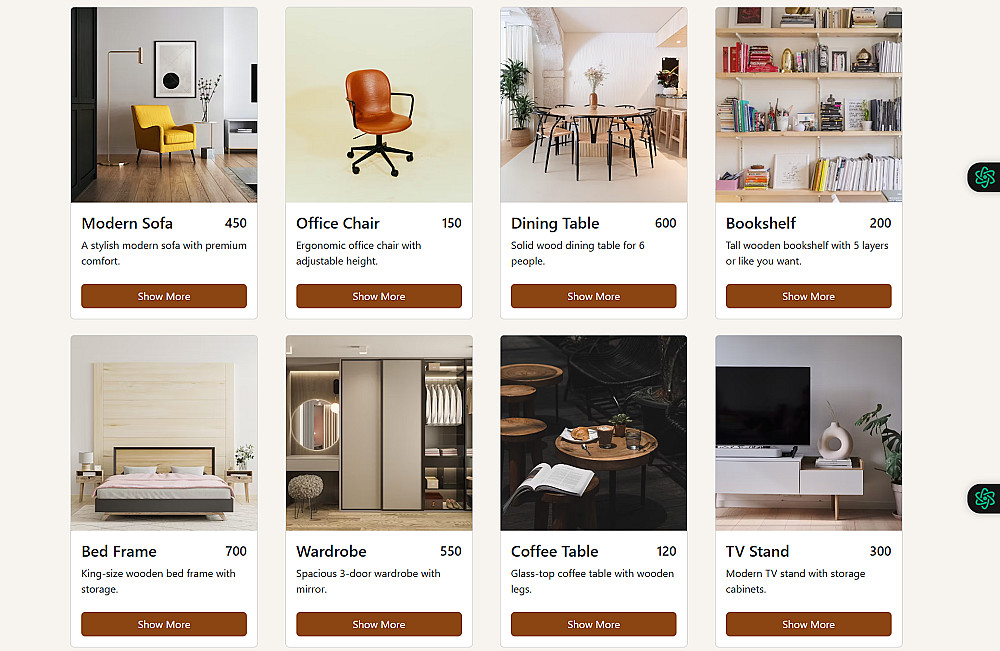
Task: Select the bed frame bedroom image
Action: (x=164, y=433)
